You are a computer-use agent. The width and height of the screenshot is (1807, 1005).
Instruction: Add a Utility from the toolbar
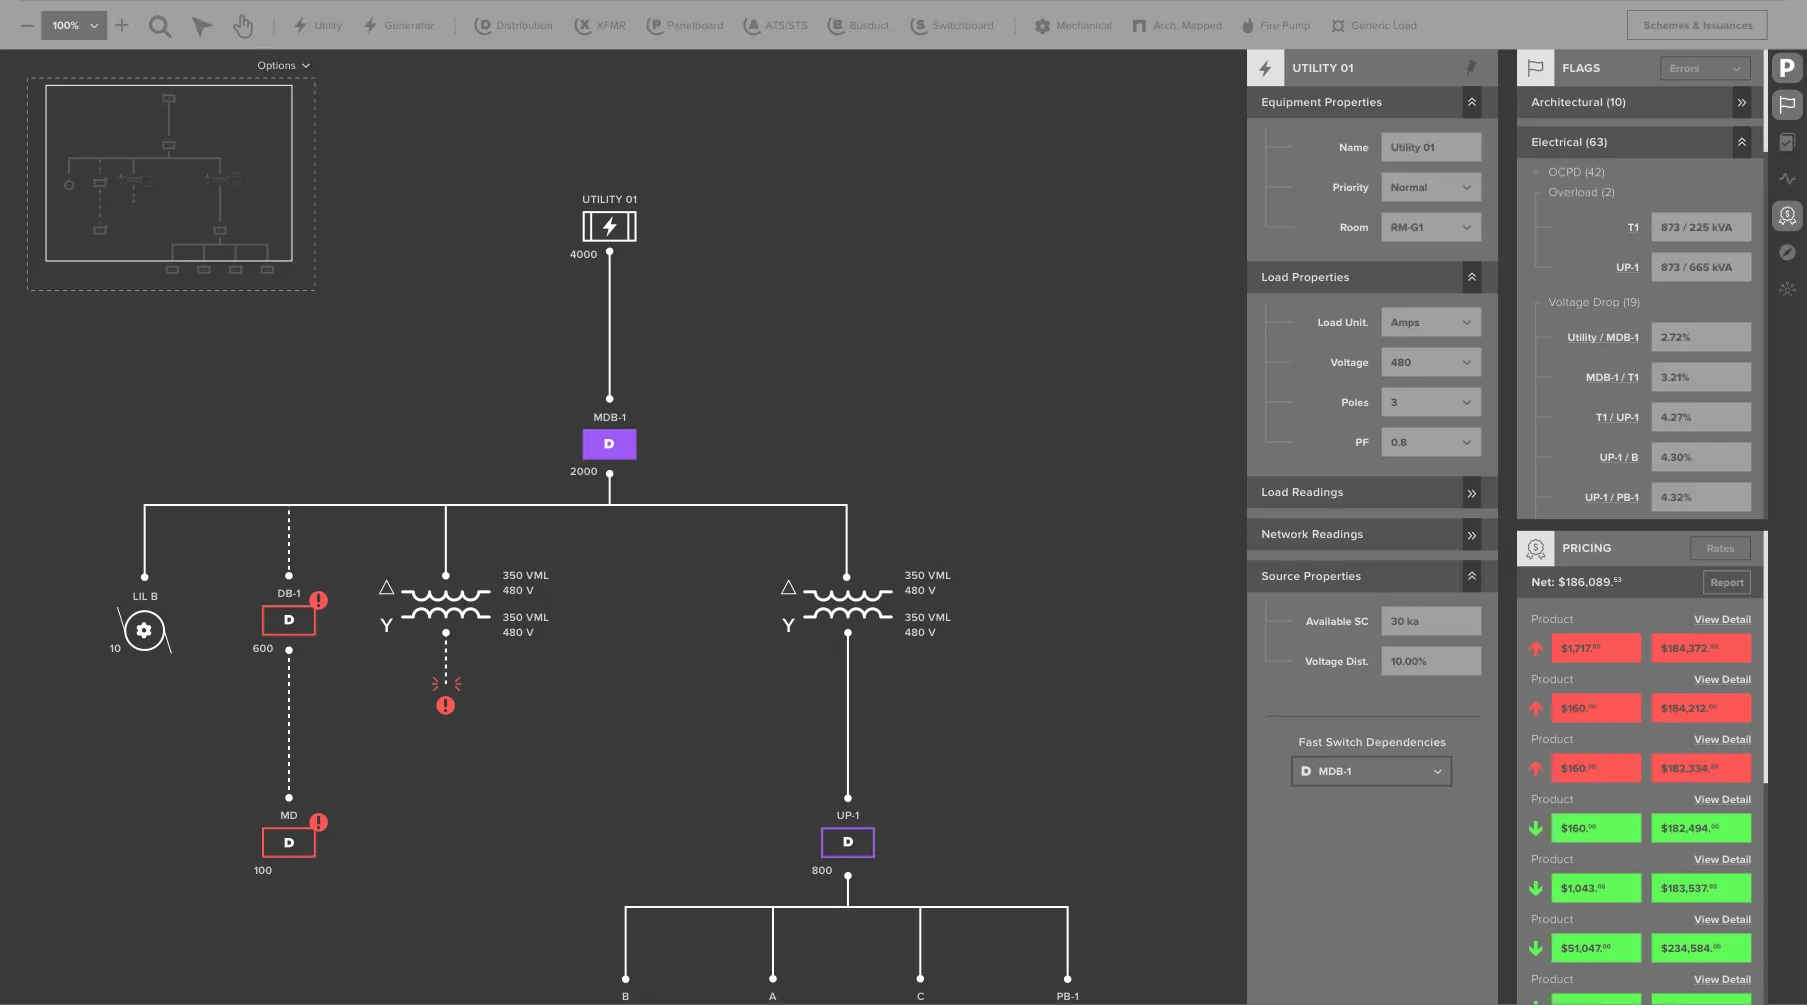318,26
